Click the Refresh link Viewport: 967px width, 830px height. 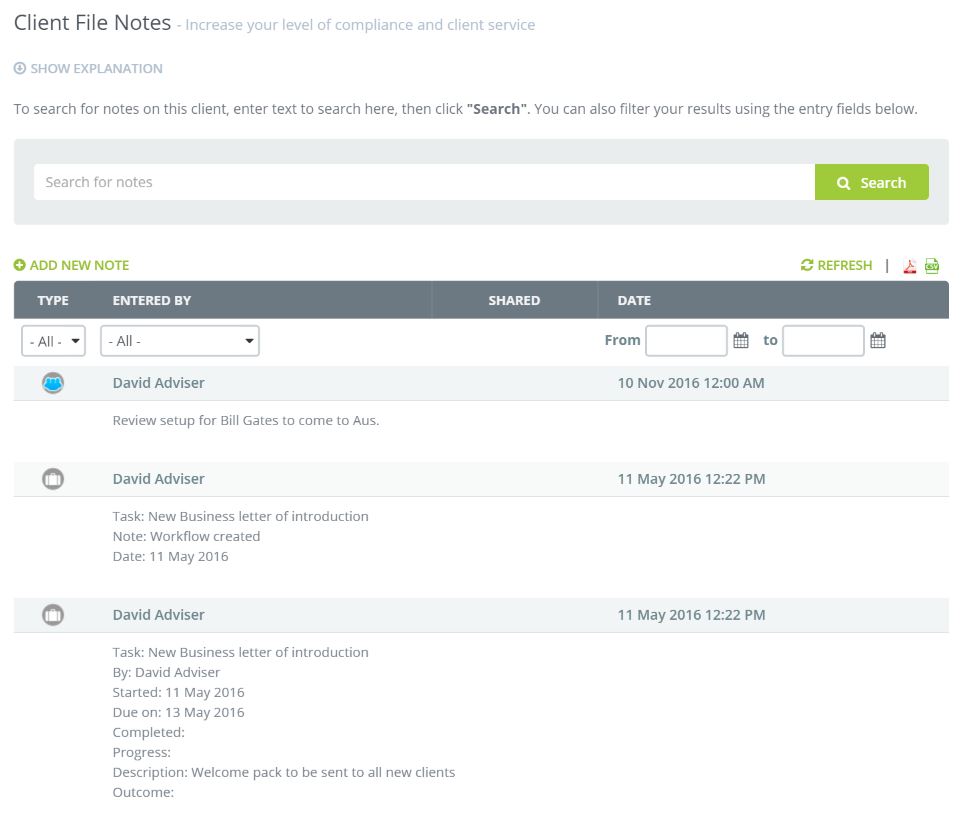point(837,266)
